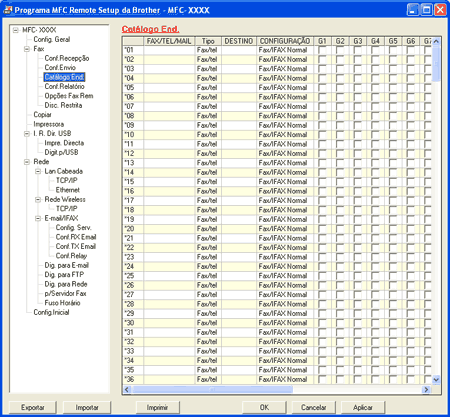Check G2 box for entry *03
The width and height of the screenshot is (450, 417).
pyautogui.click(x=340, y=69)
